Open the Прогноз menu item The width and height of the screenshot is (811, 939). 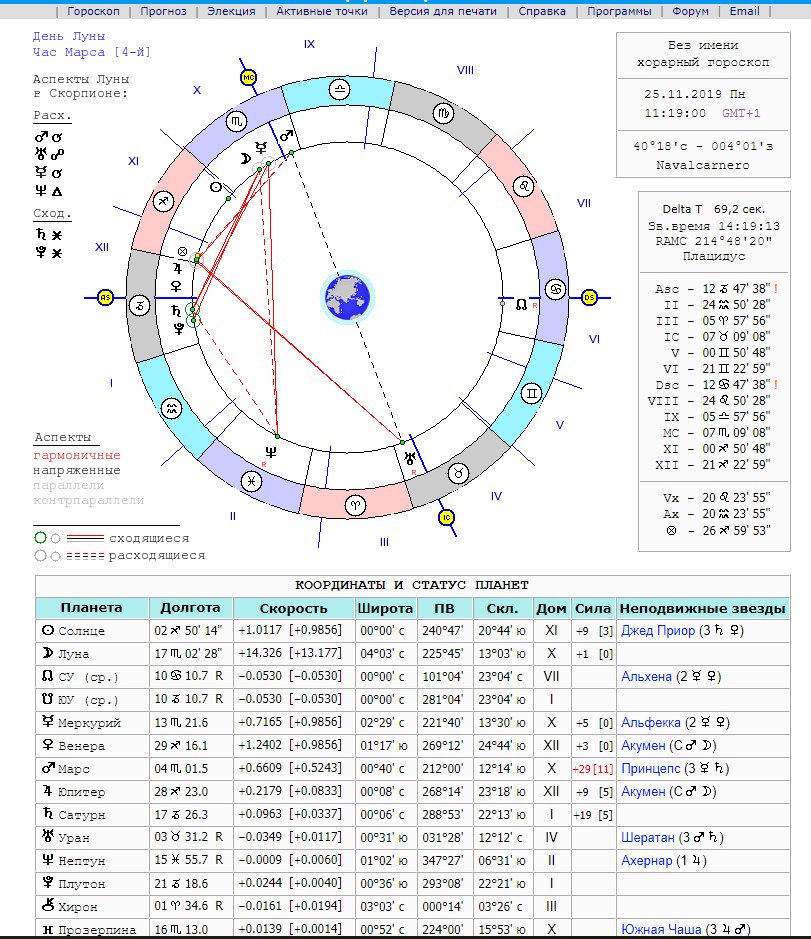[x=163, y=11]
